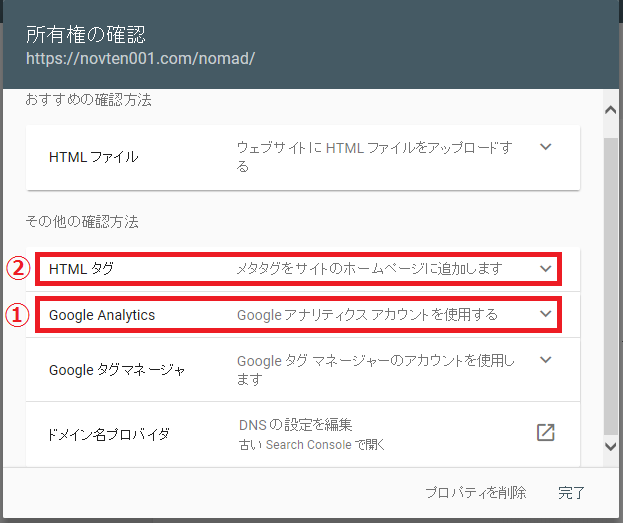Choose the Google Analytics method label
This screenshot has height=523, width=623.
(x=102, y=315)
